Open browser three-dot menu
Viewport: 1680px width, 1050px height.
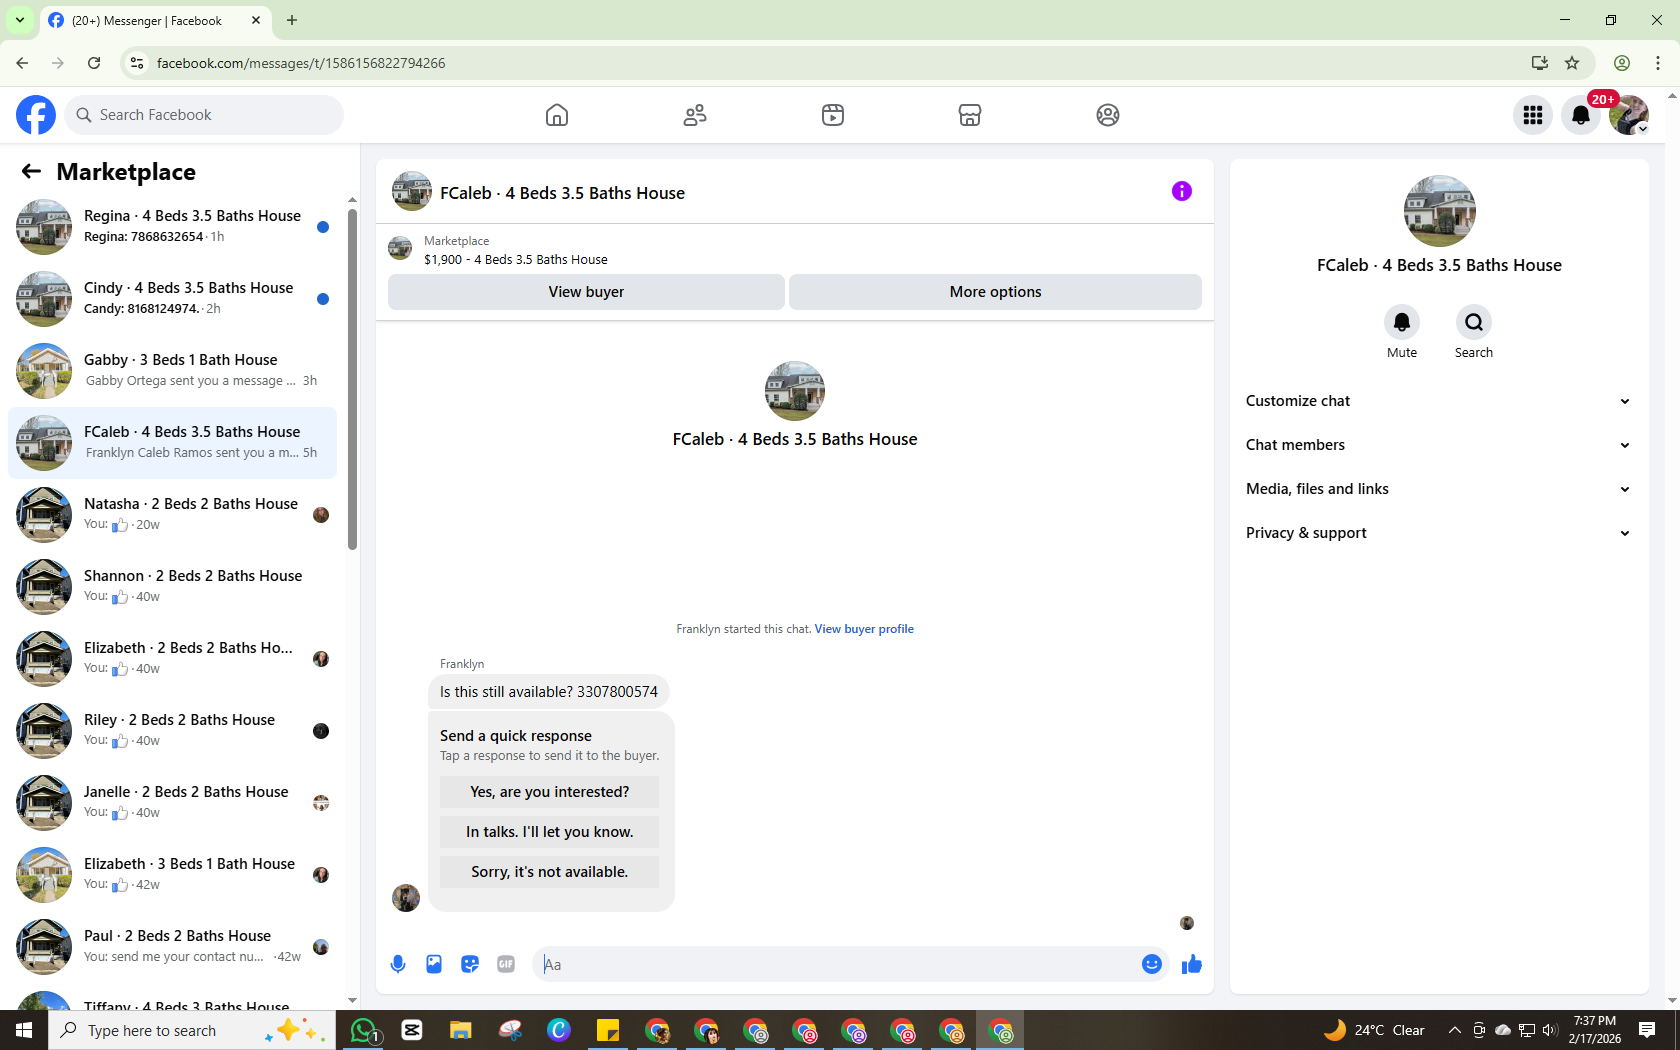(x=1658, y=63)
